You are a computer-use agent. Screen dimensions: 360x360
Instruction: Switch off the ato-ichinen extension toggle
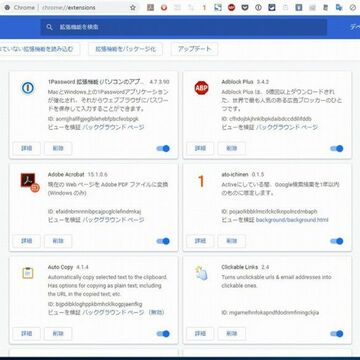(337, 241)
